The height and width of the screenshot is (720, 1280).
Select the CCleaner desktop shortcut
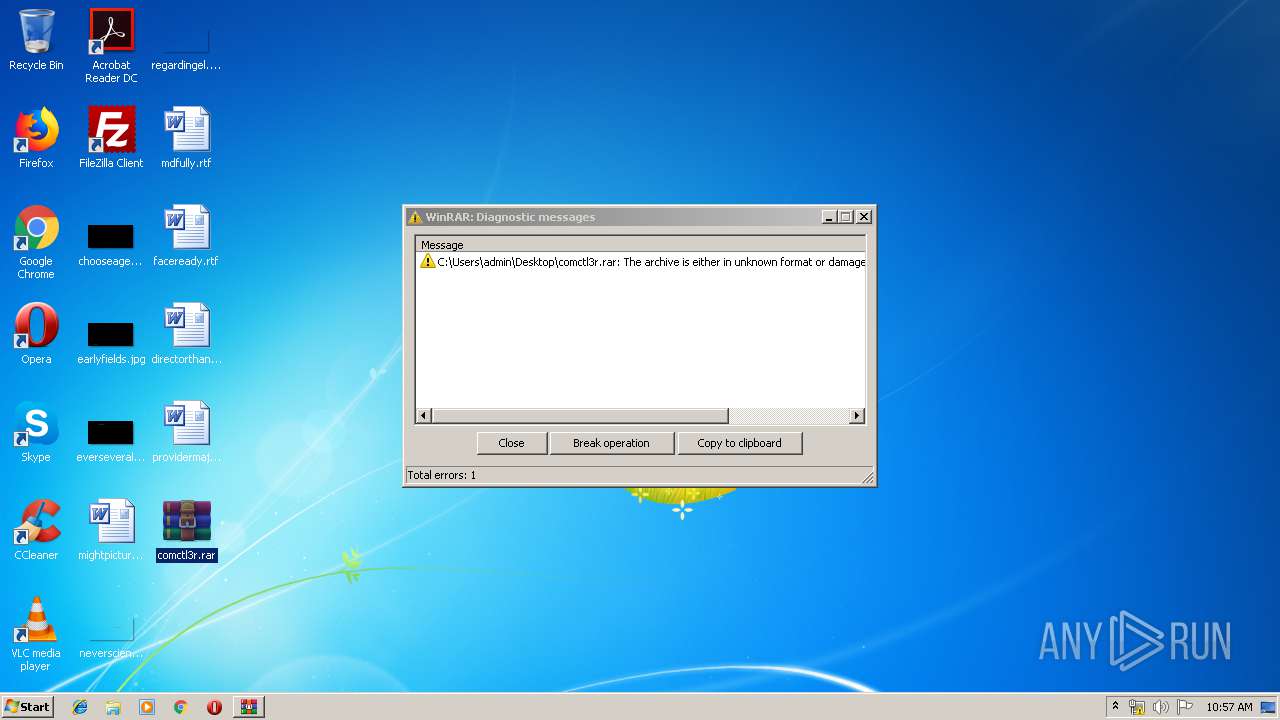pyautogui.click(x=36, y=530)
